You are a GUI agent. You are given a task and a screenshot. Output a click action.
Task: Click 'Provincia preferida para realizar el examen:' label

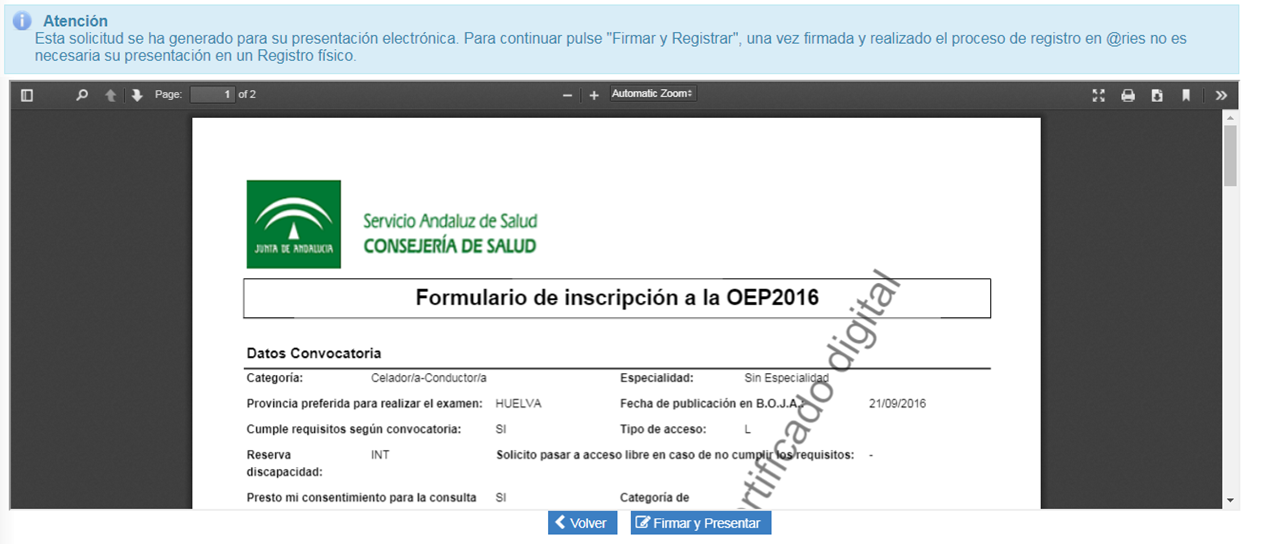365,403
